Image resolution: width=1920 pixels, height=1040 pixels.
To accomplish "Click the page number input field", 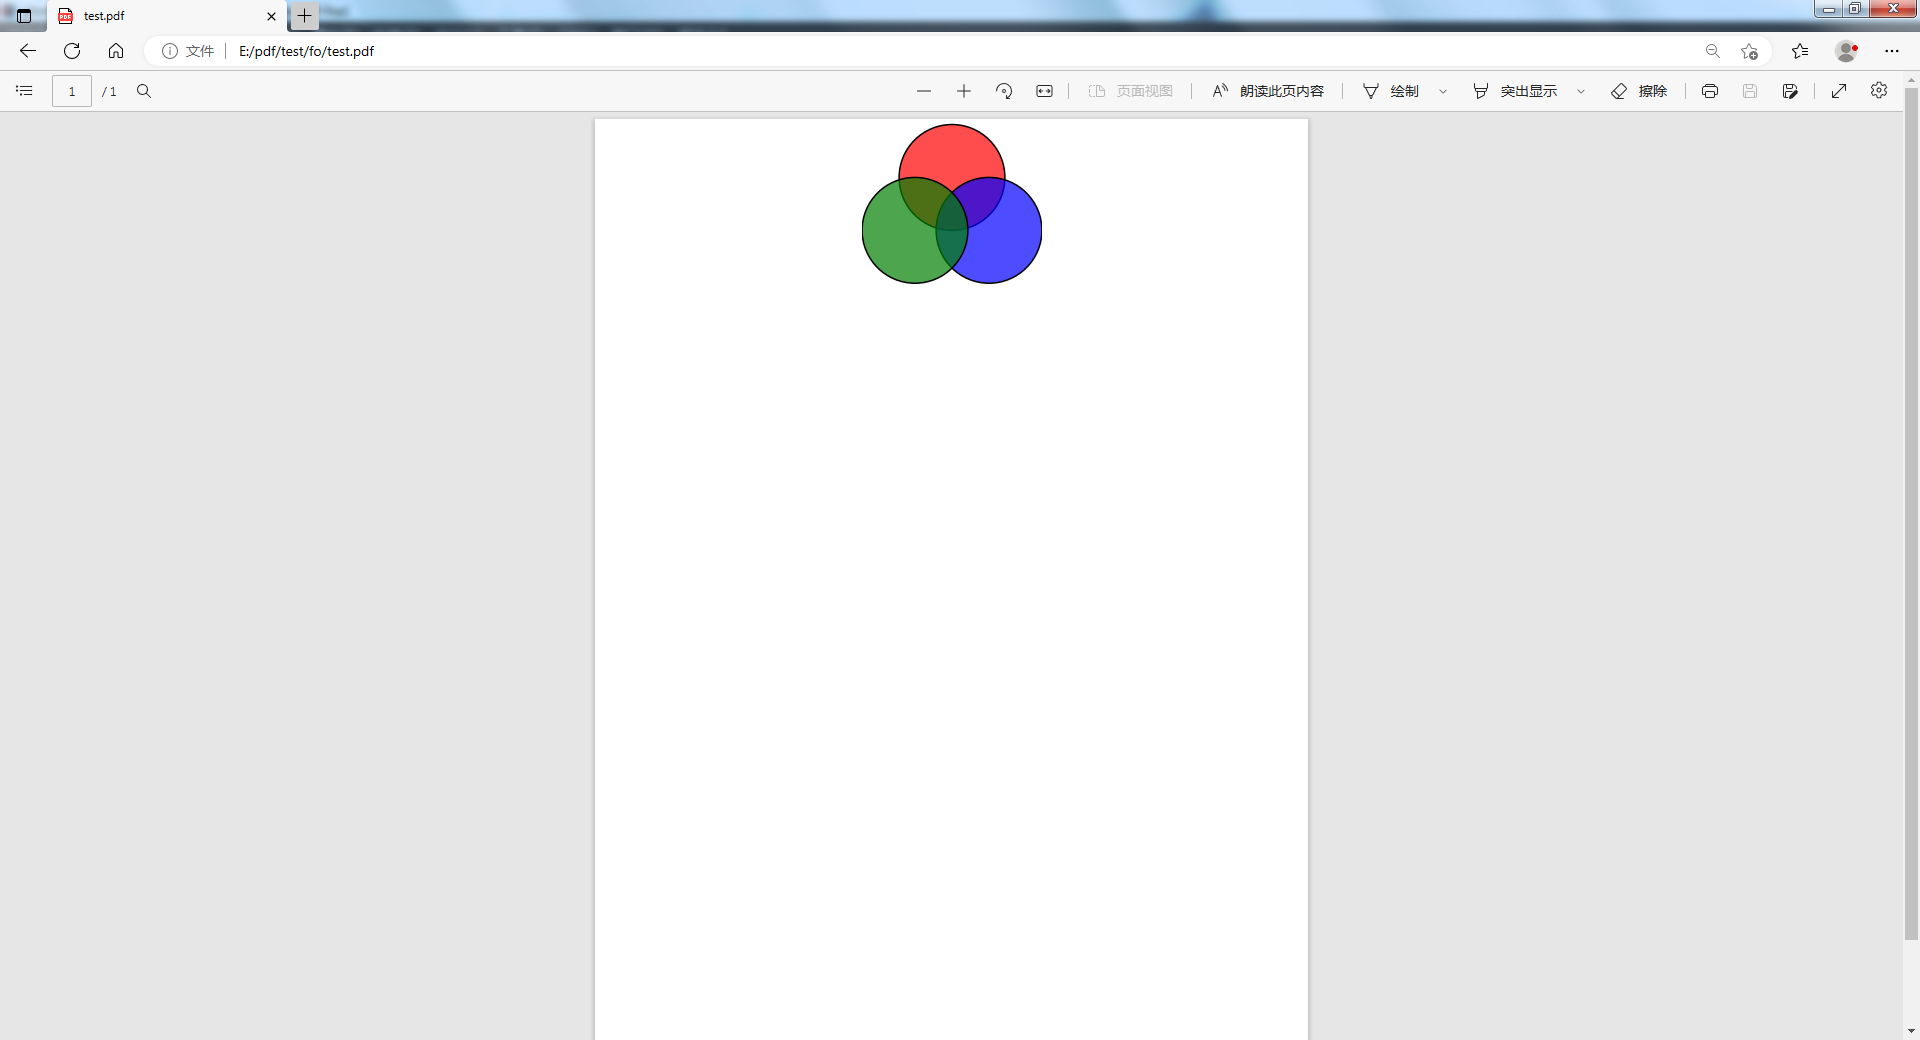I will coord(72,91).
